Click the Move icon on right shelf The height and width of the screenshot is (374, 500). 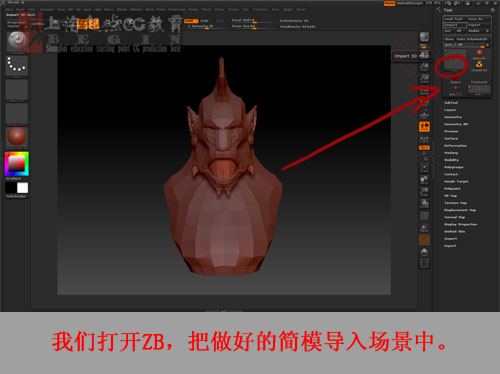point(424,180)
